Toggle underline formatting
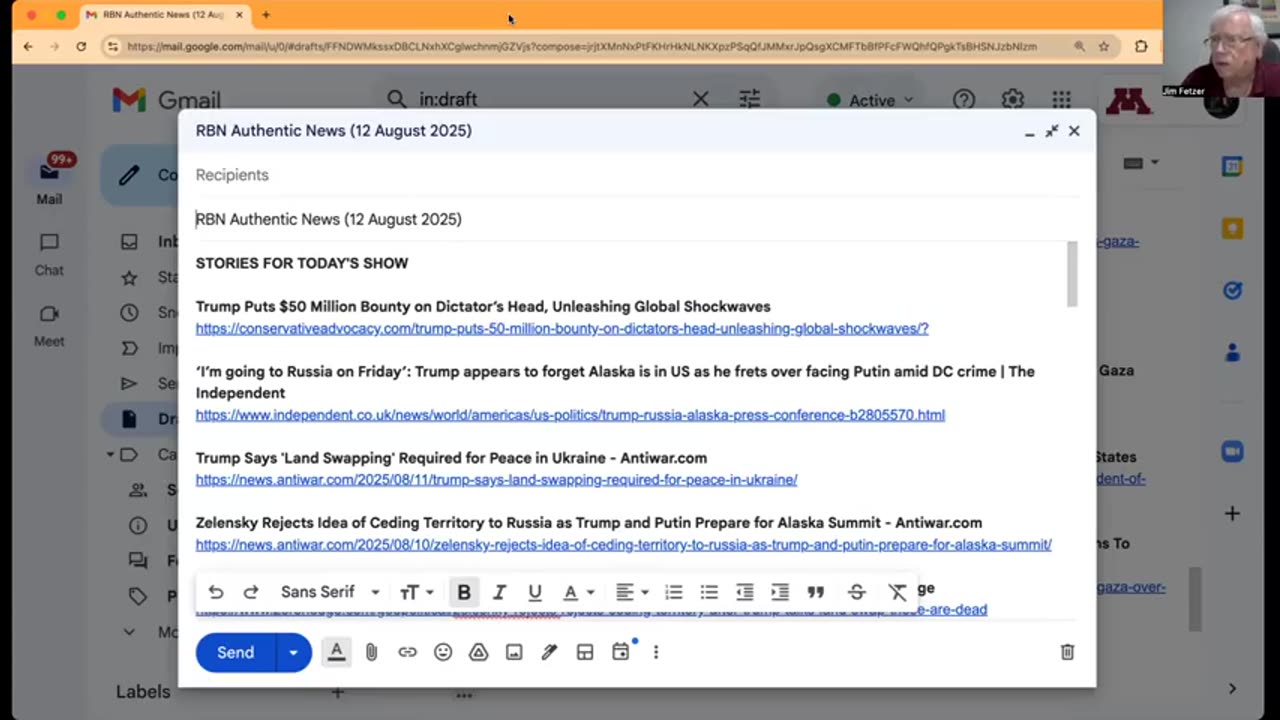 pos(535,592)
